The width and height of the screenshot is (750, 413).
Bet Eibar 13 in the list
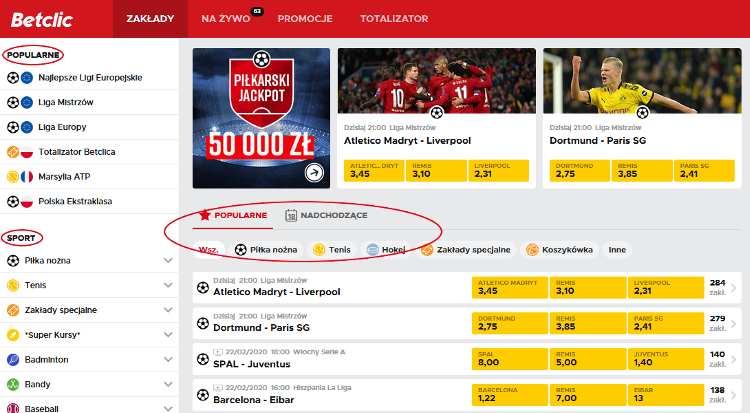[x=666, y=395]
